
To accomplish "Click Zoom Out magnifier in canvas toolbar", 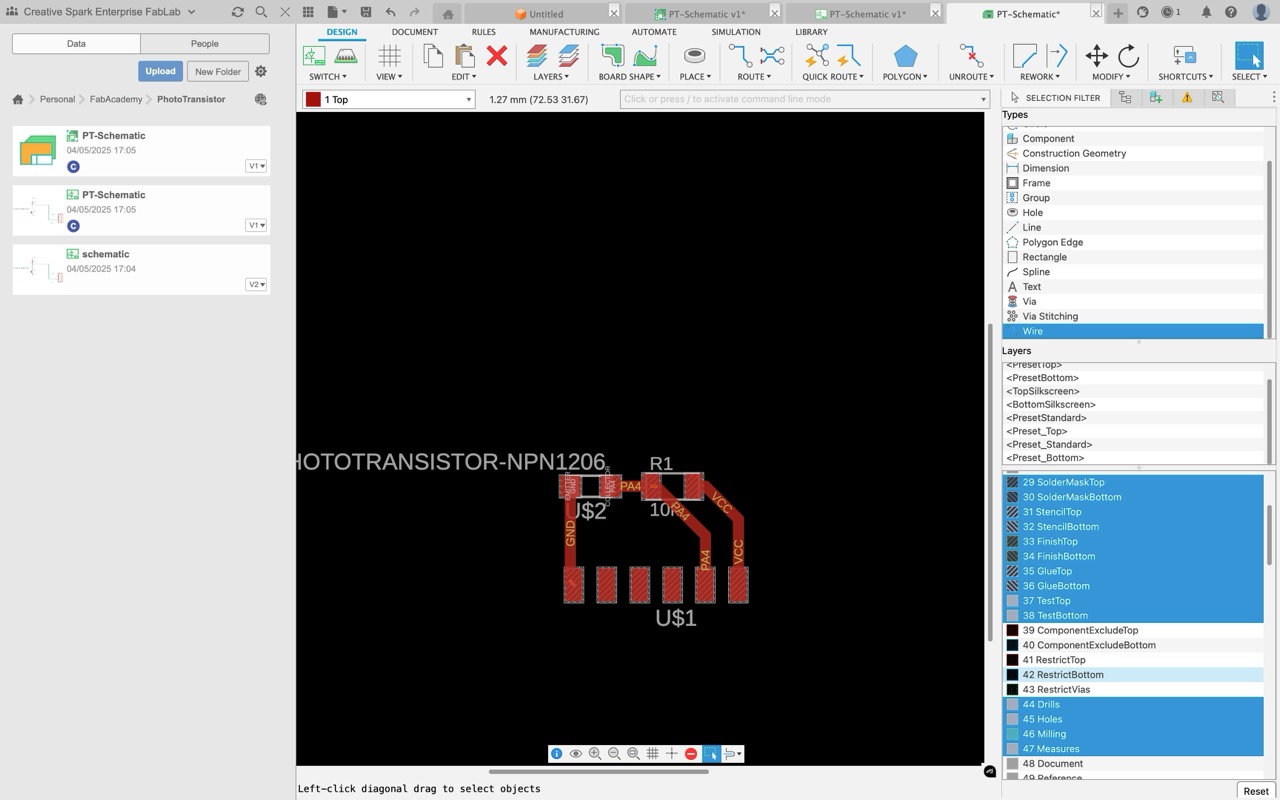I will tap(614, 754).
